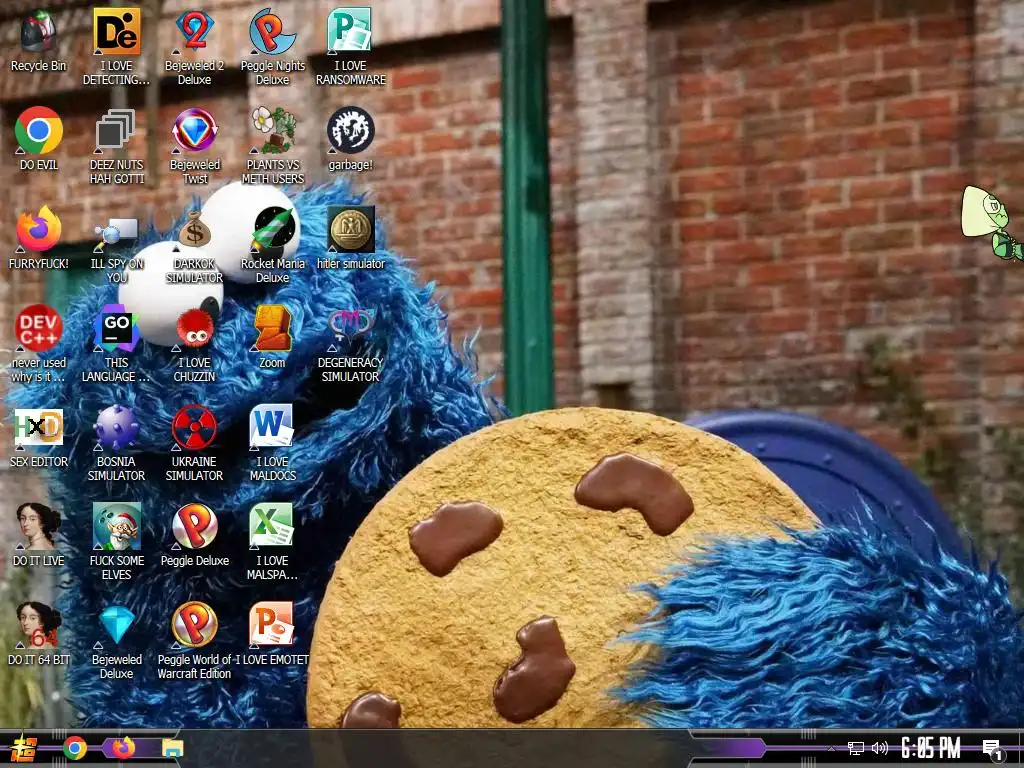
Task: Launch Firefox from the taskbar
Action: pyautogui.click(x=123, y=748)
